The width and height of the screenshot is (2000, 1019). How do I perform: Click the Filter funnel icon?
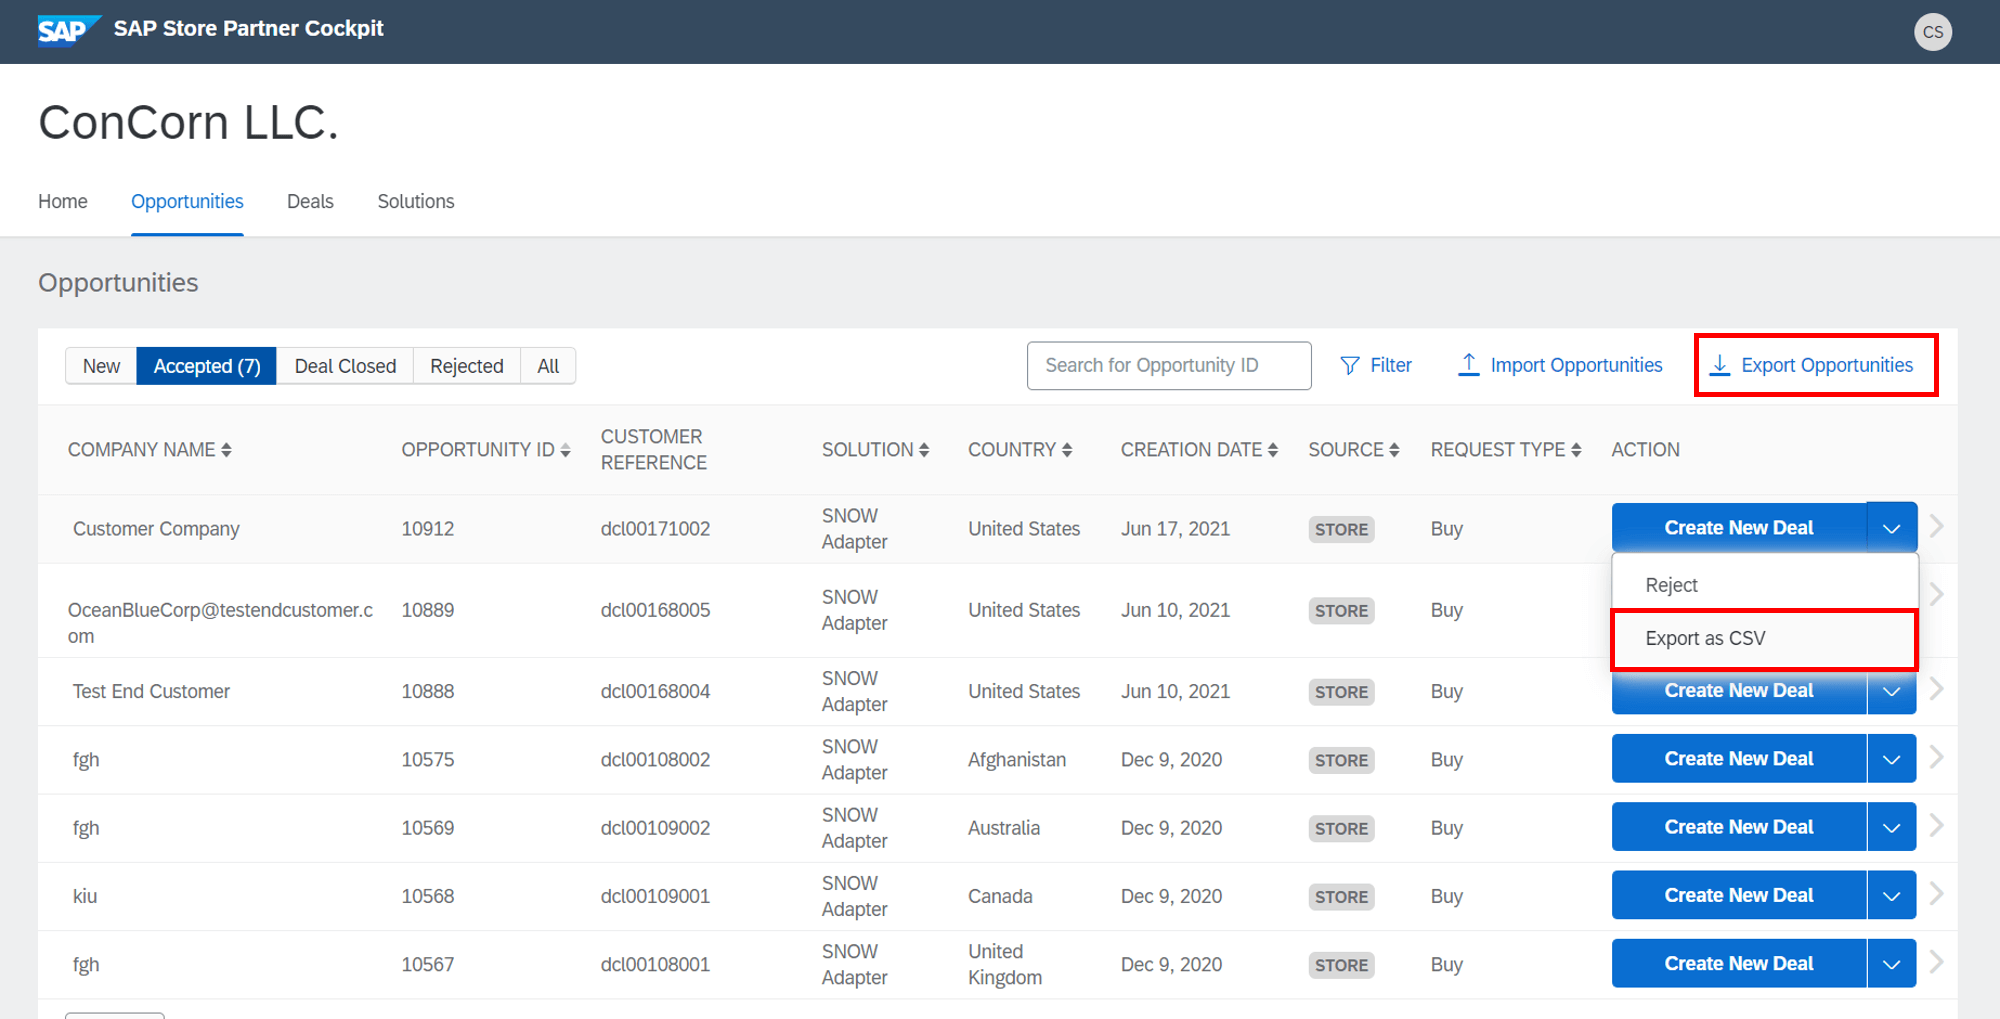(1349, 366)
